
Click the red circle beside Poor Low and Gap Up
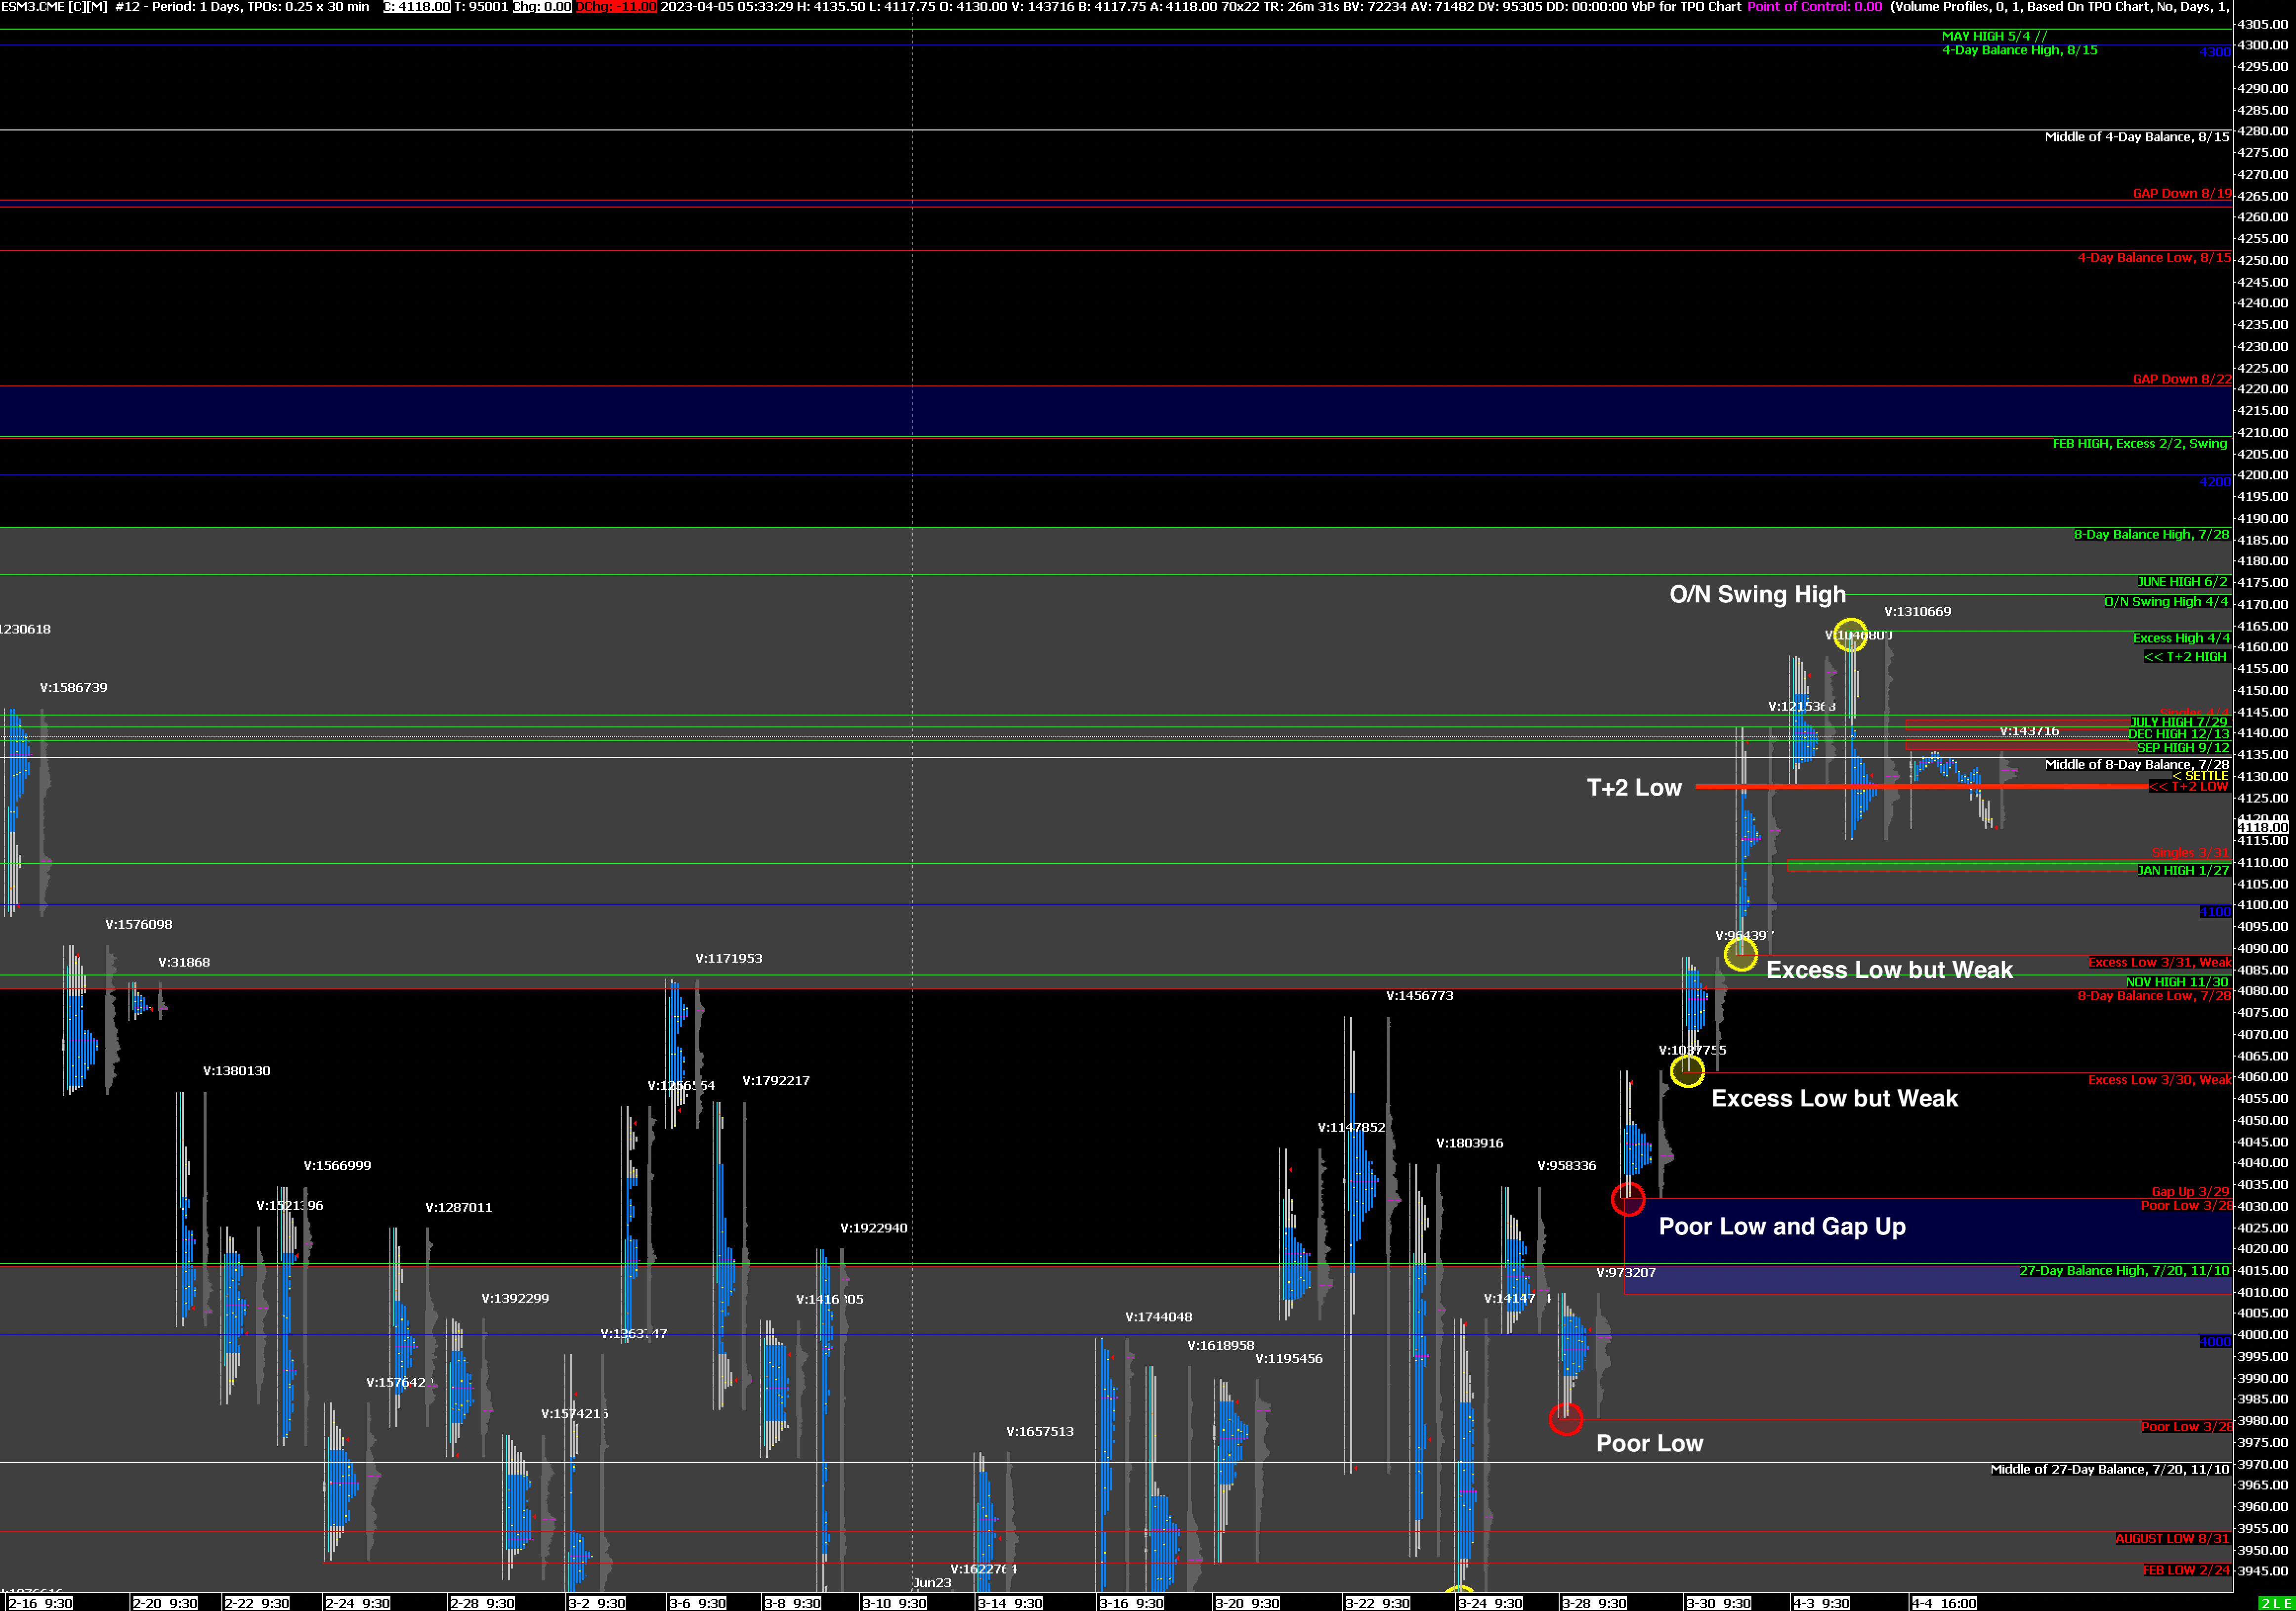(1628, 1199)
